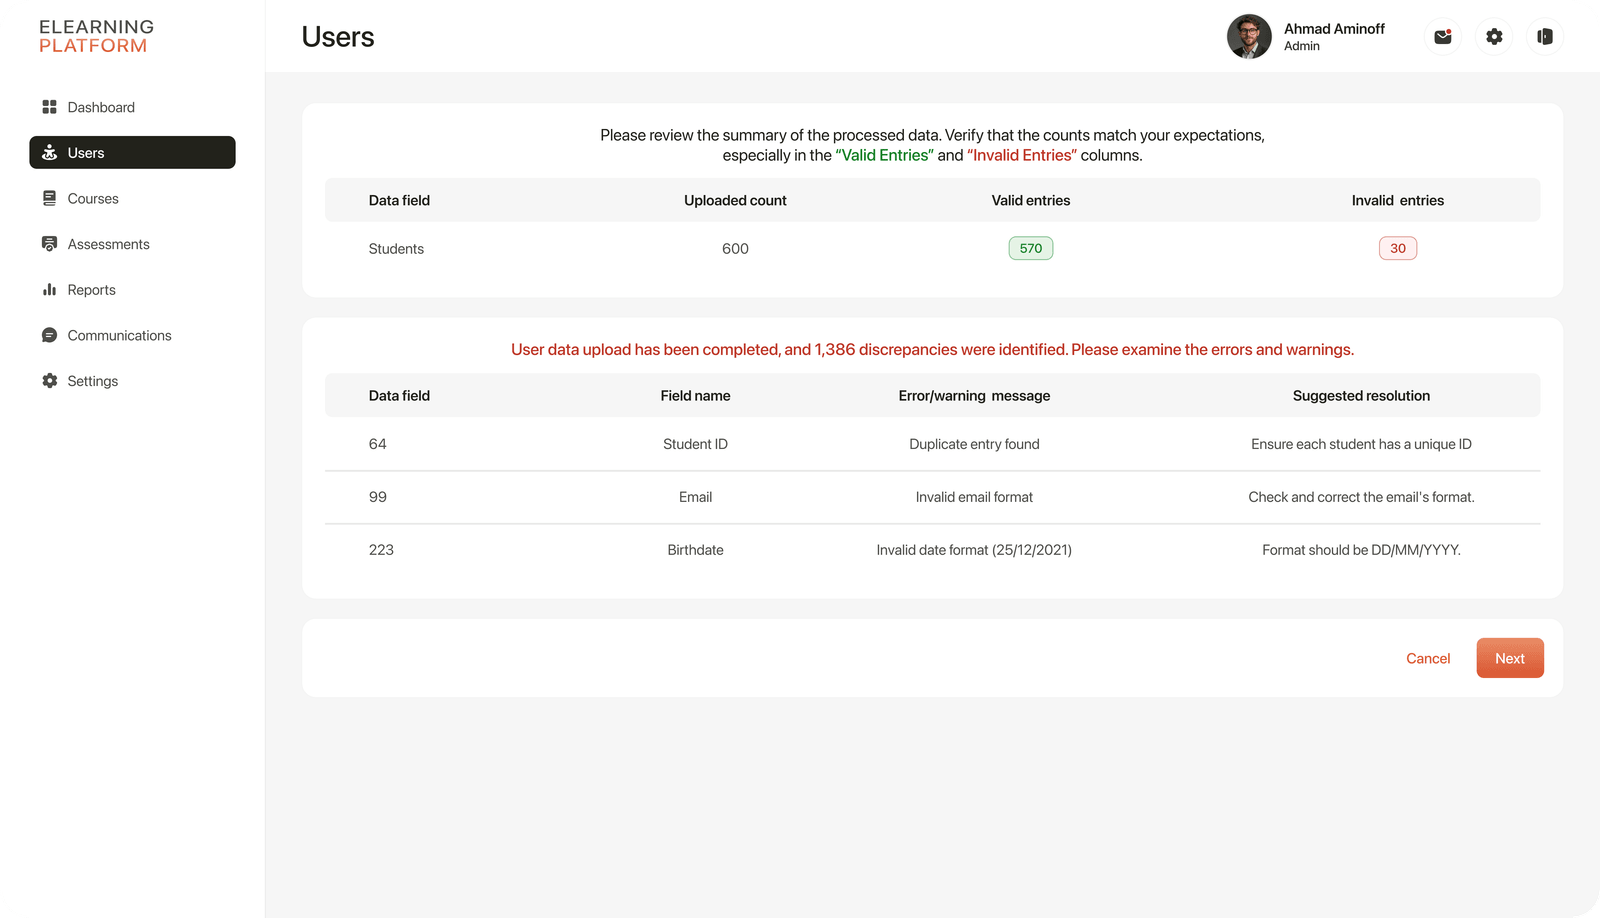Screen dimensions: 1600x918
Task: Click the Communications chat bubble icon
Action: pos(49,335)
